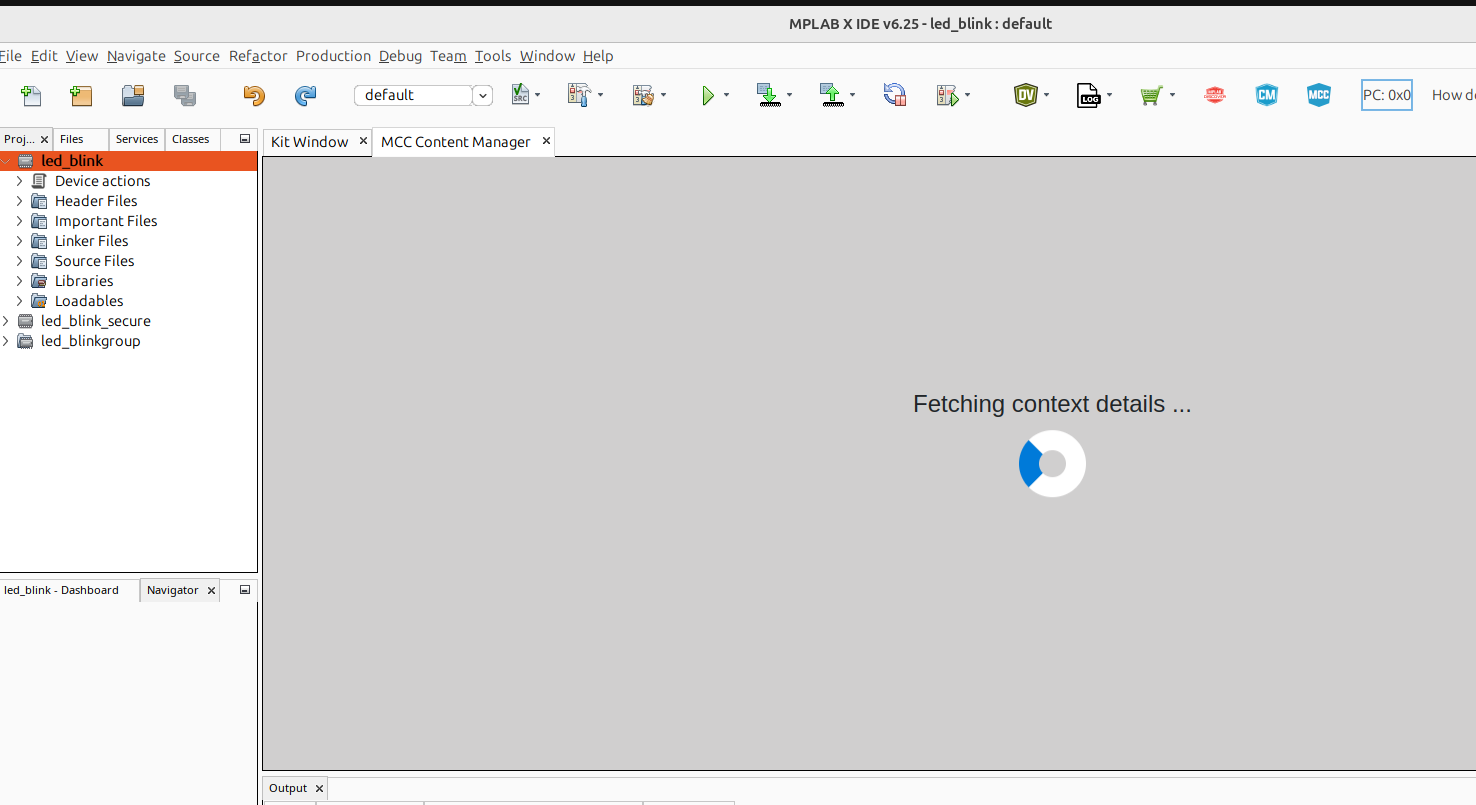
Task: Open the Navigate menu
Action: pyautogui.click(x=136, y=56)
